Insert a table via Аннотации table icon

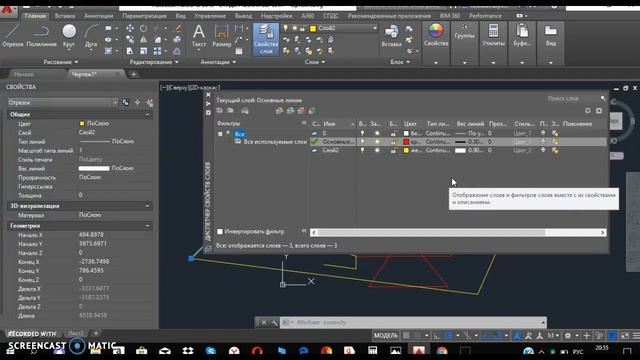coord(239,51)
